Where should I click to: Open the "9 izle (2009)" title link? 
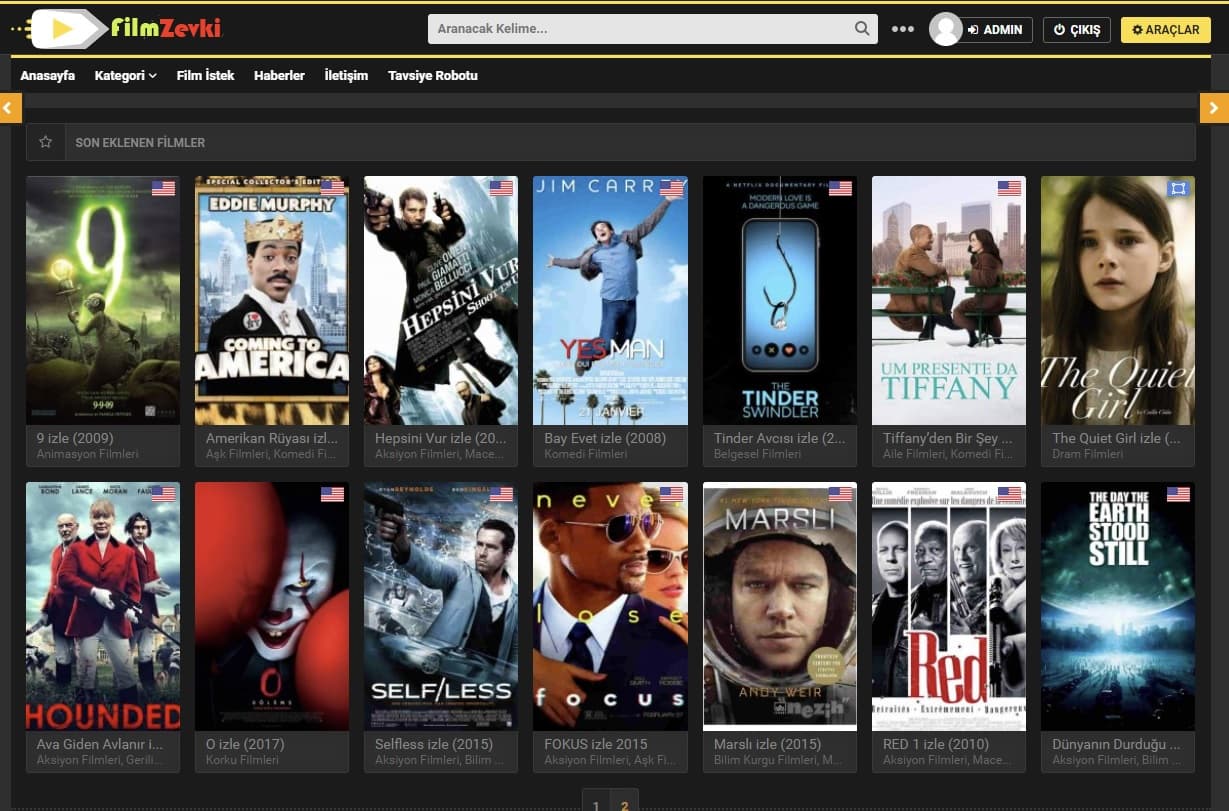pyautogui.click(x=75, y=438)
